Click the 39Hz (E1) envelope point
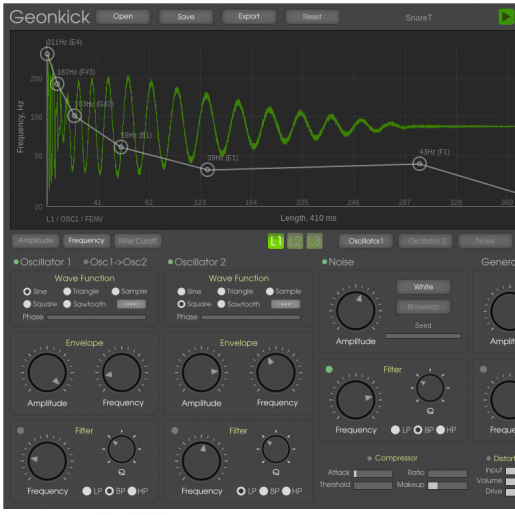Viewport: 515px width, 515px height. pyautogui.click(x=207, y=170)
